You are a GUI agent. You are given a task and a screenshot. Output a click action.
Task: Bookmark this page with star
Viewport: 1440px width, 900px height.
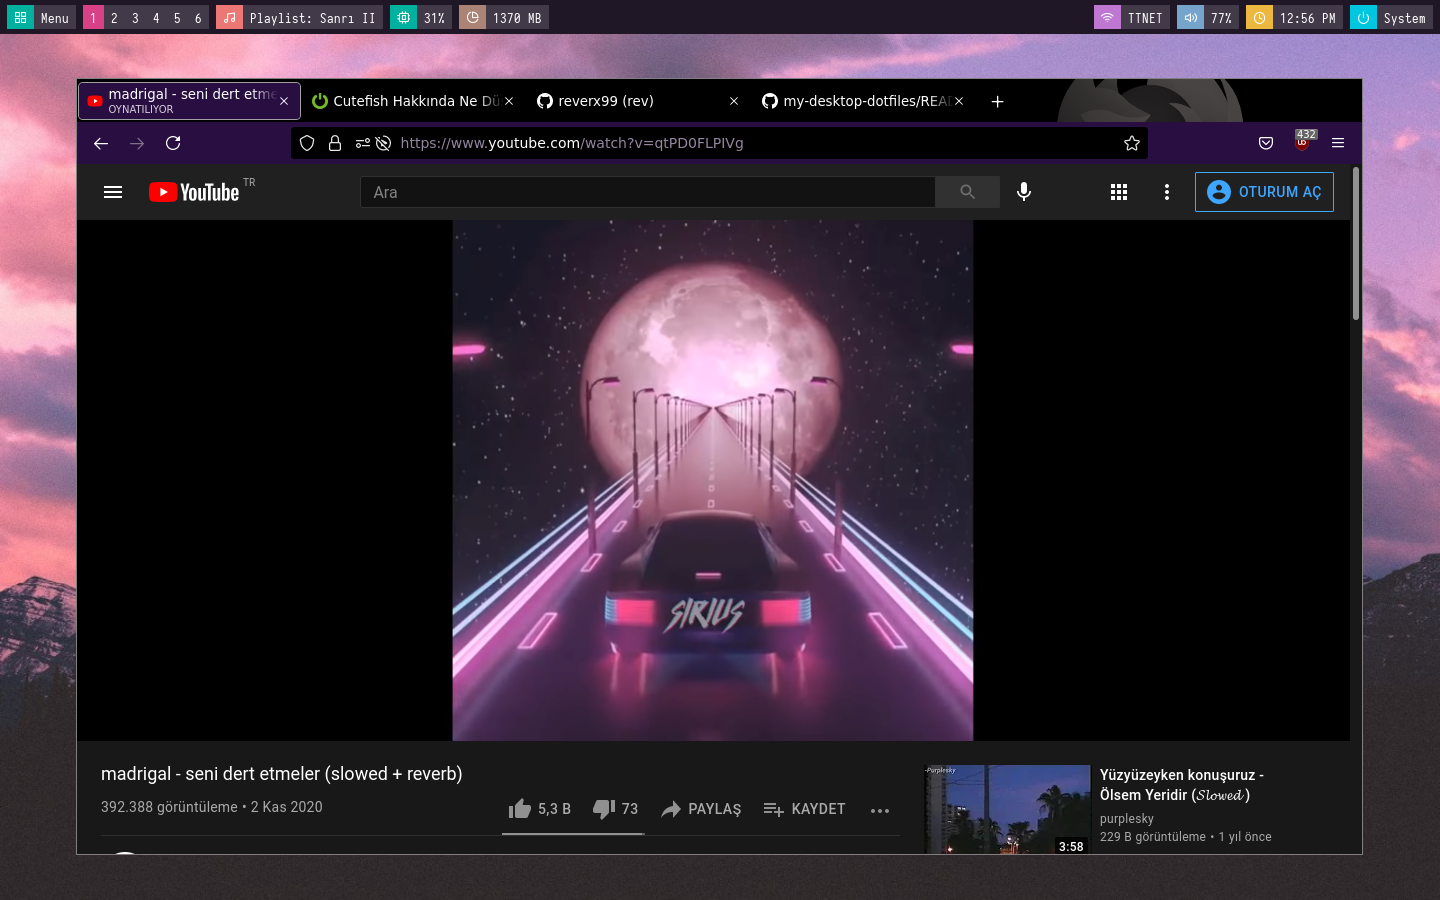[x=1132, y=143]
